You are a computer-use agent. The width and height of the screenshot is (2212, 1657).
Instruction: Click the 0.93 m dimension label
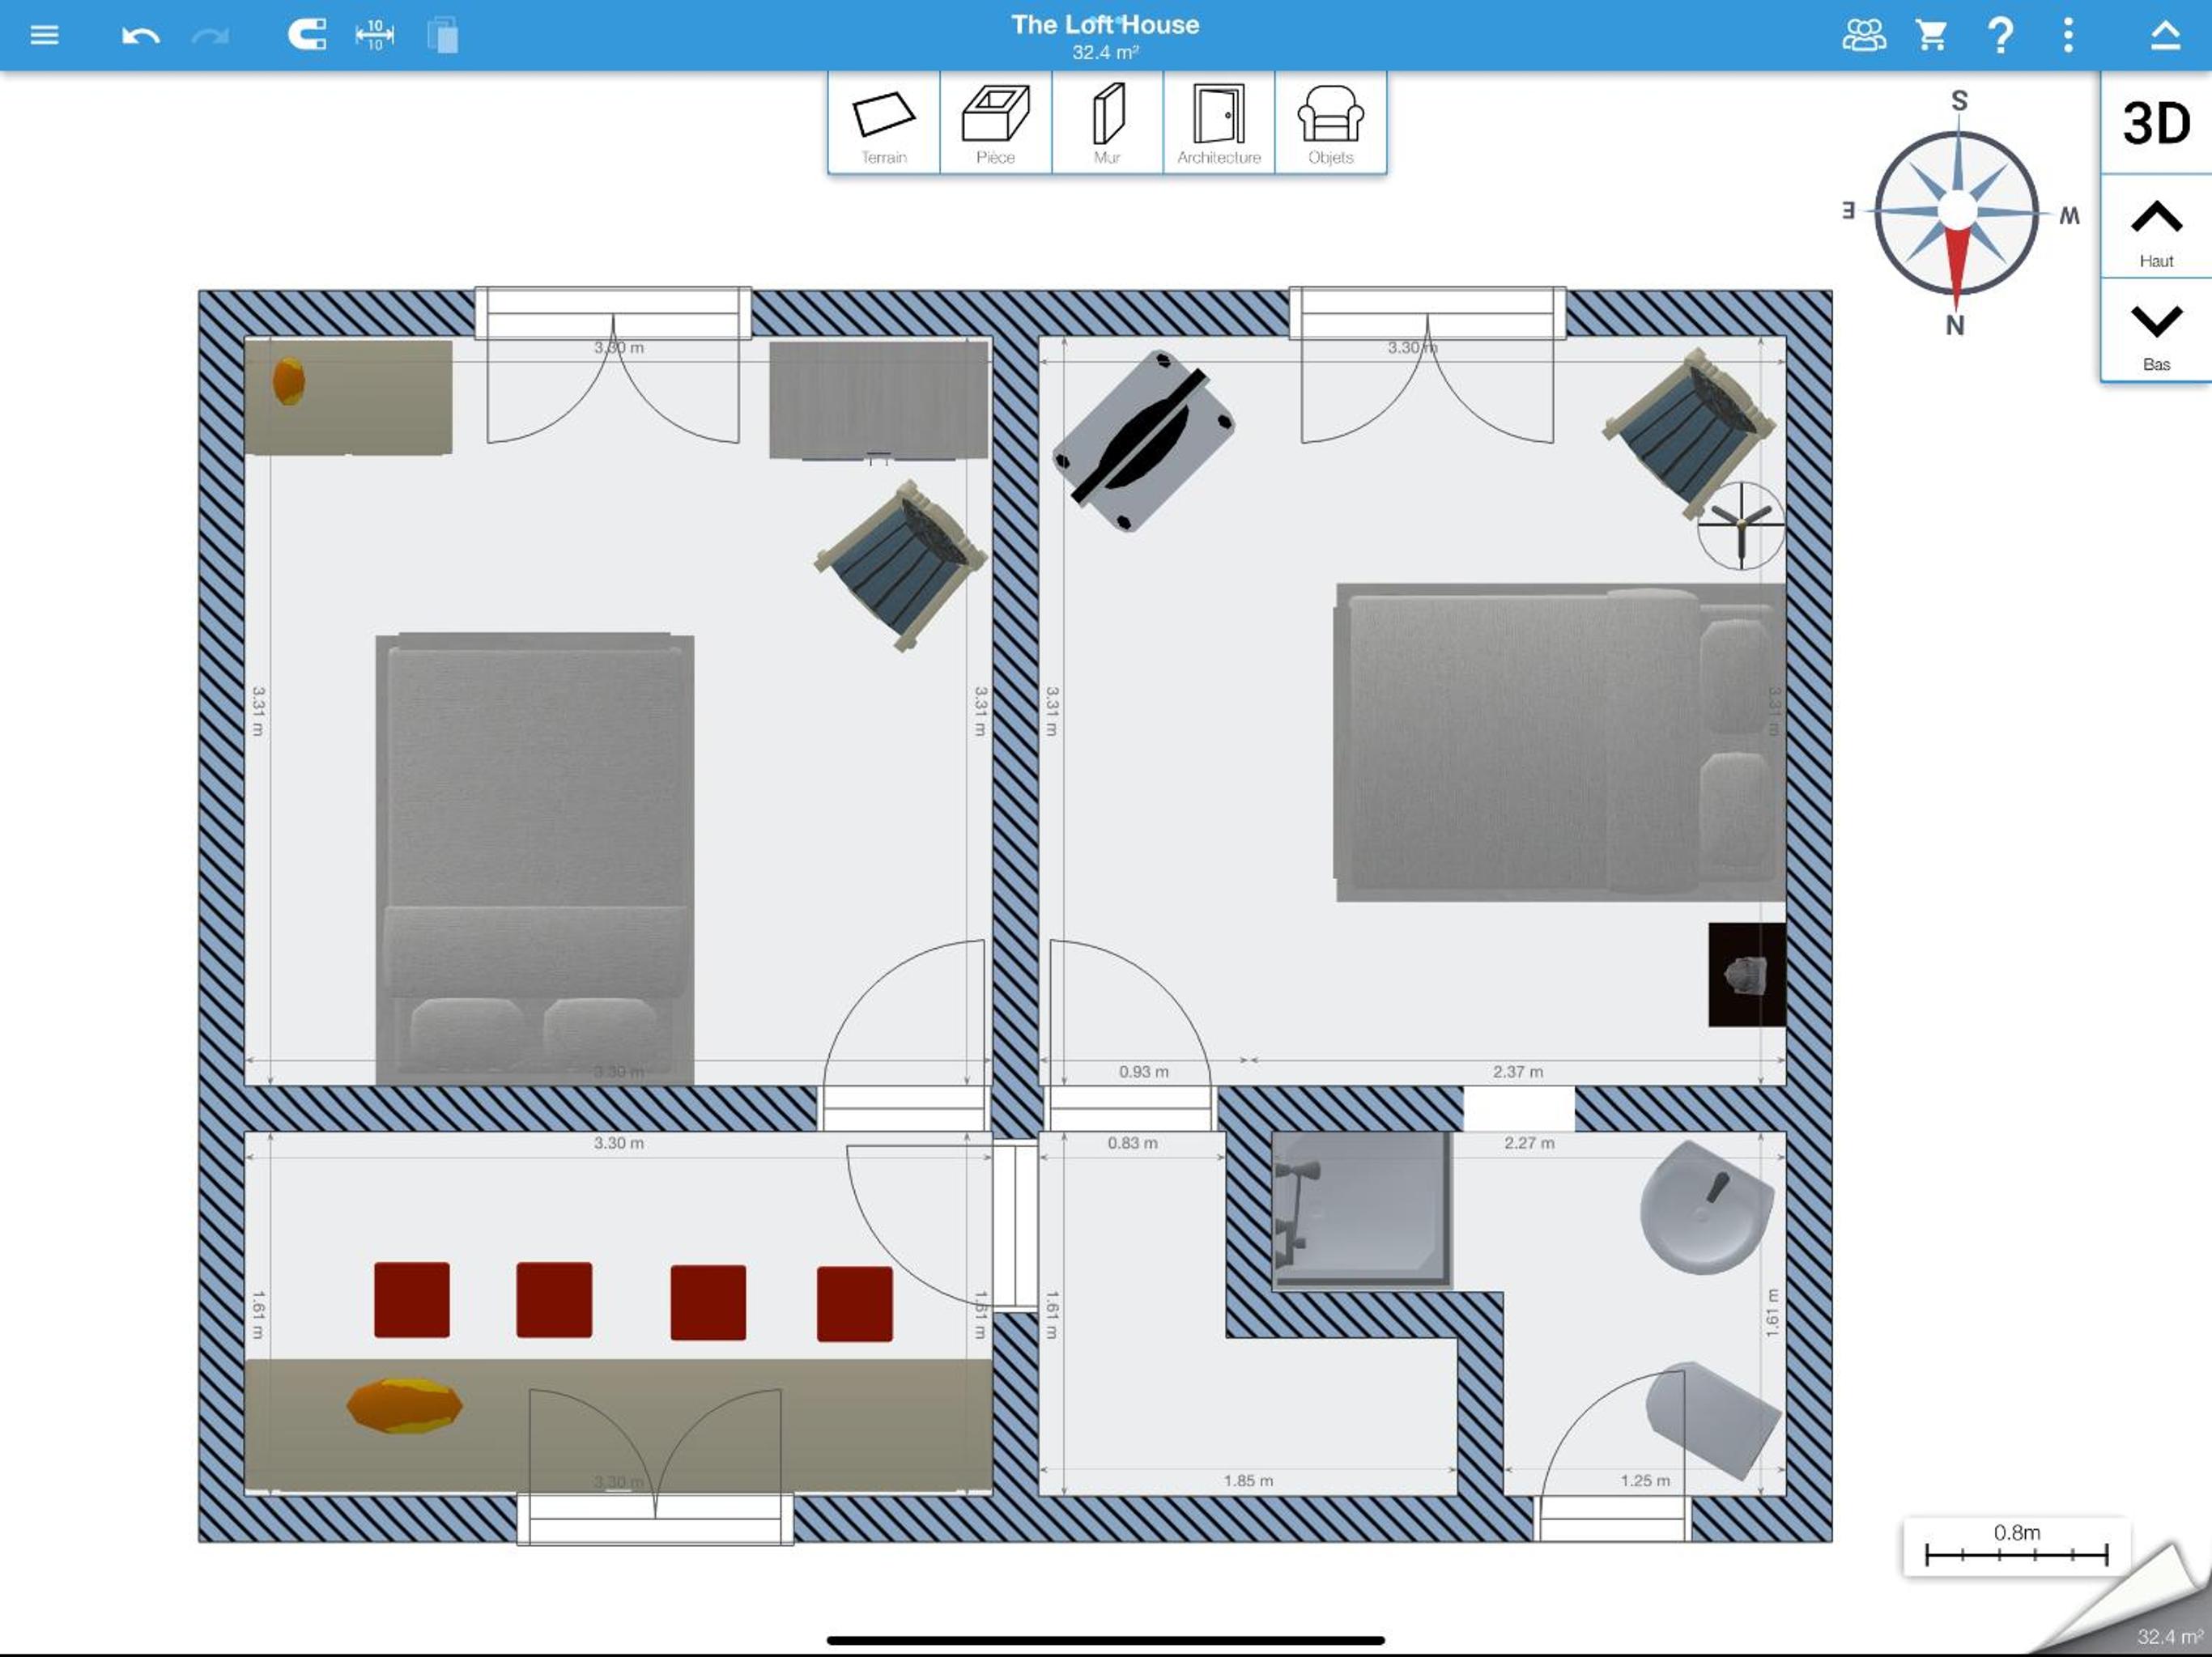pyautogui.click(x=1143, y=1072)
